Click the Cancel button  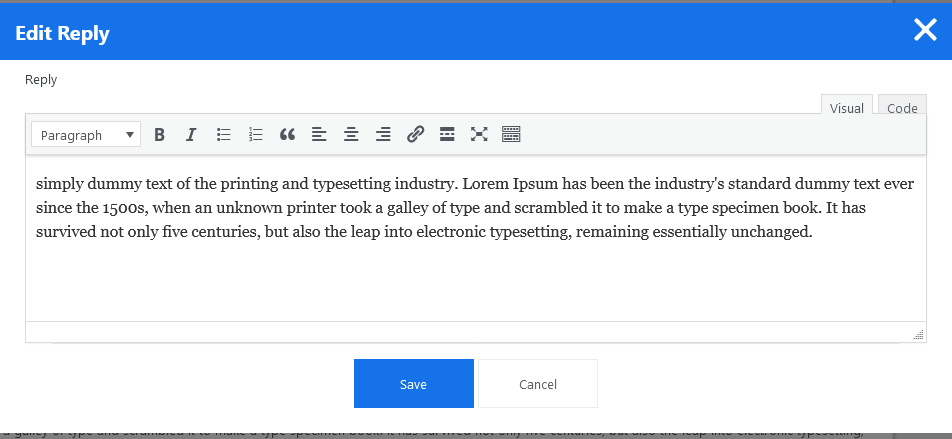[x=538, y=384]
